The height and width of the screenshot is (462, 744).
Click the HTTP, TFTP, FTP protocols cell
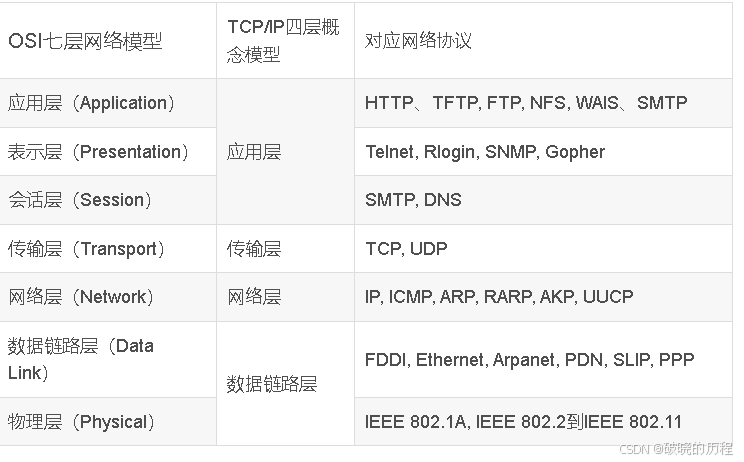click(526, 103)
